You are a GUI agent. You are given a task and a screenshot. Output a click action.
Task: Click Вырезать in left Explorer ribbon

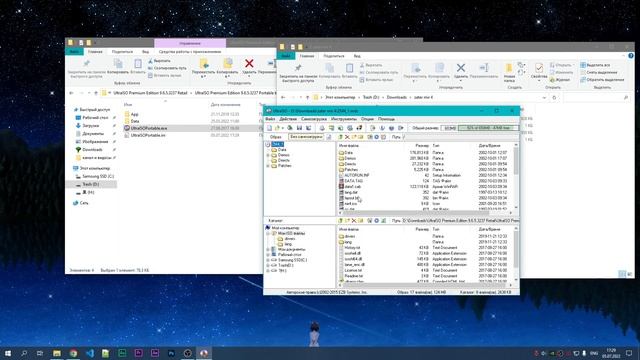tap(159, 61)
